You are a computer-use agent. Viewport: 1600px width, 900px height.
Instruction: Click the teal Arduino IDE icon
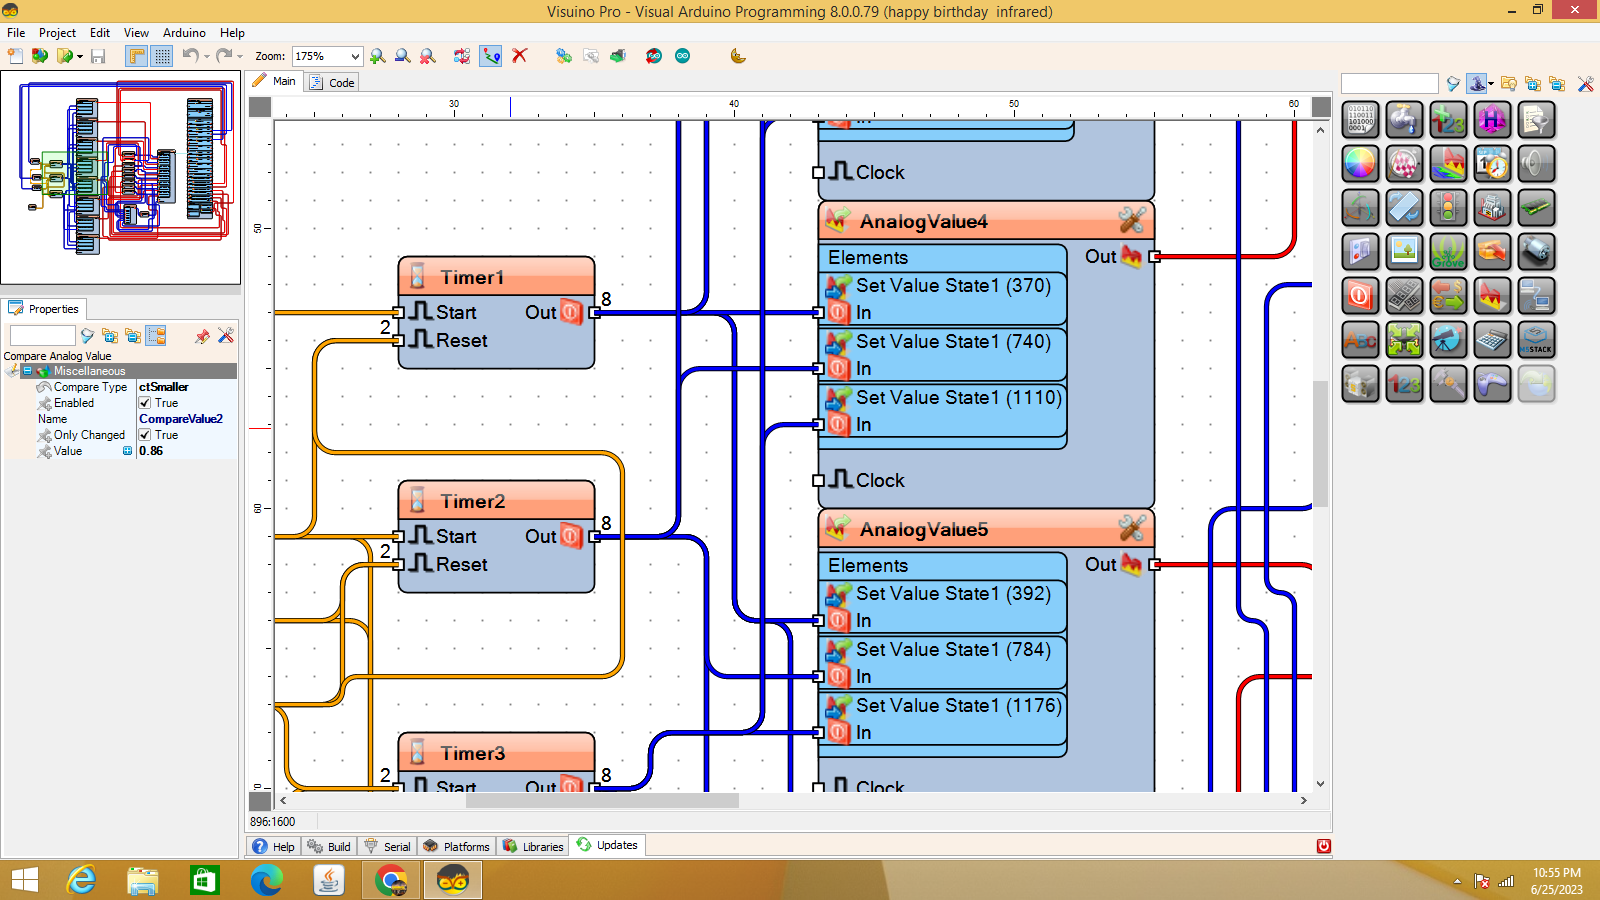pos(682,56)
